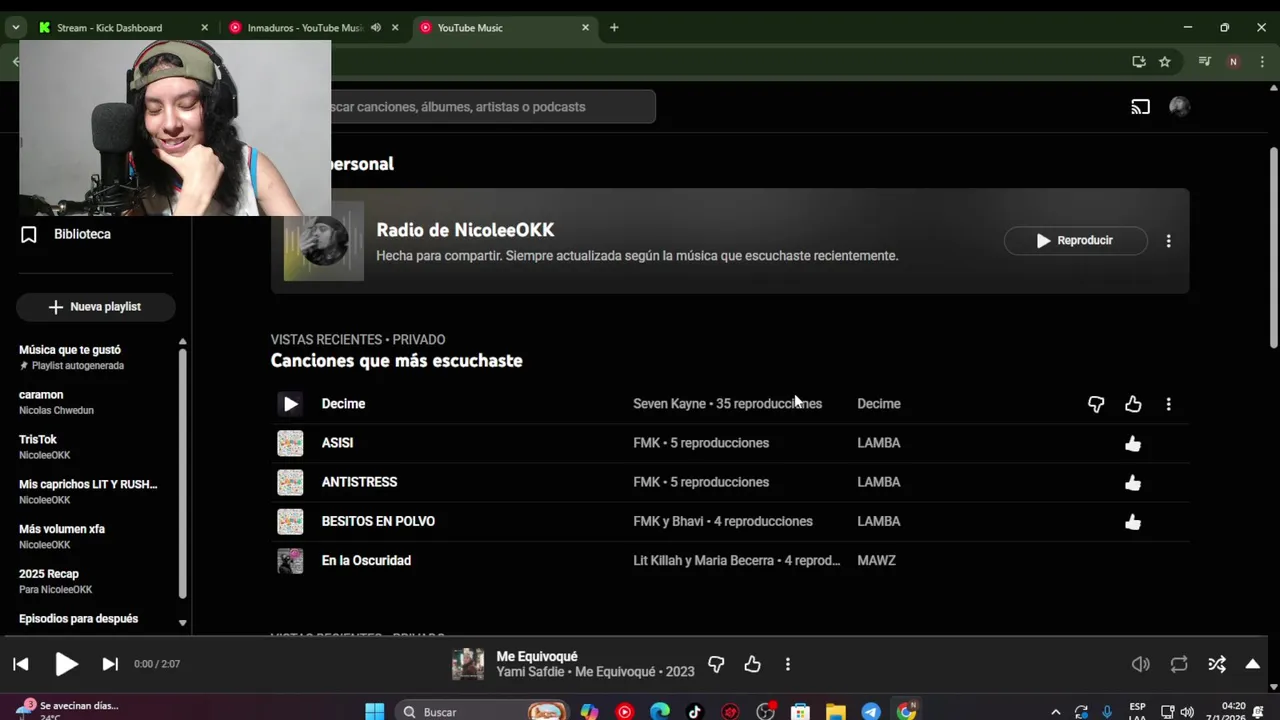
Task: Bookmark this page with star icon
Action: tap(1165, 62)
